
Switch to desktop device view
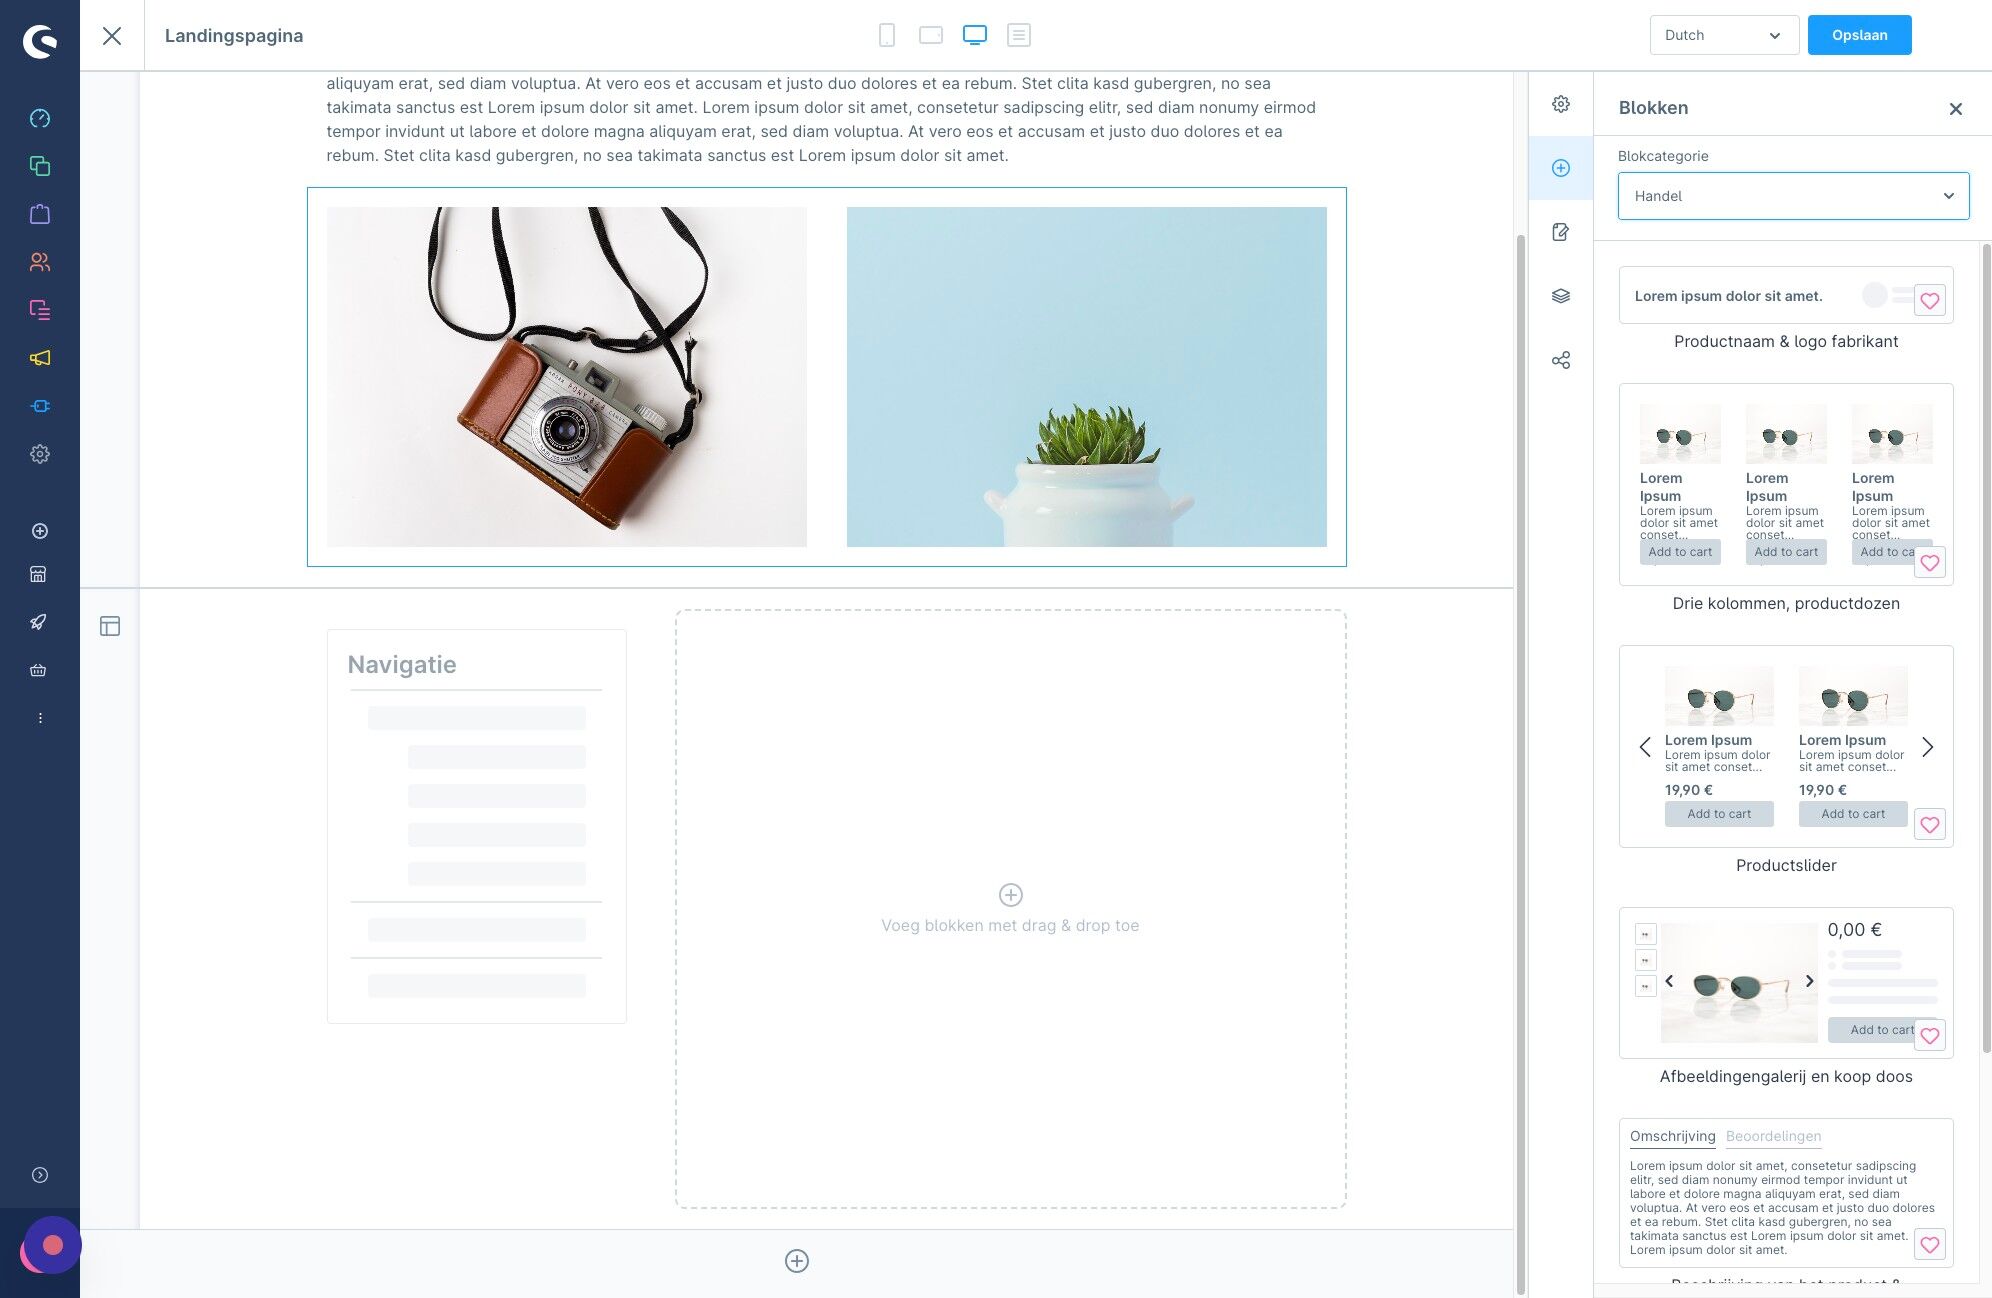[975, 35]
